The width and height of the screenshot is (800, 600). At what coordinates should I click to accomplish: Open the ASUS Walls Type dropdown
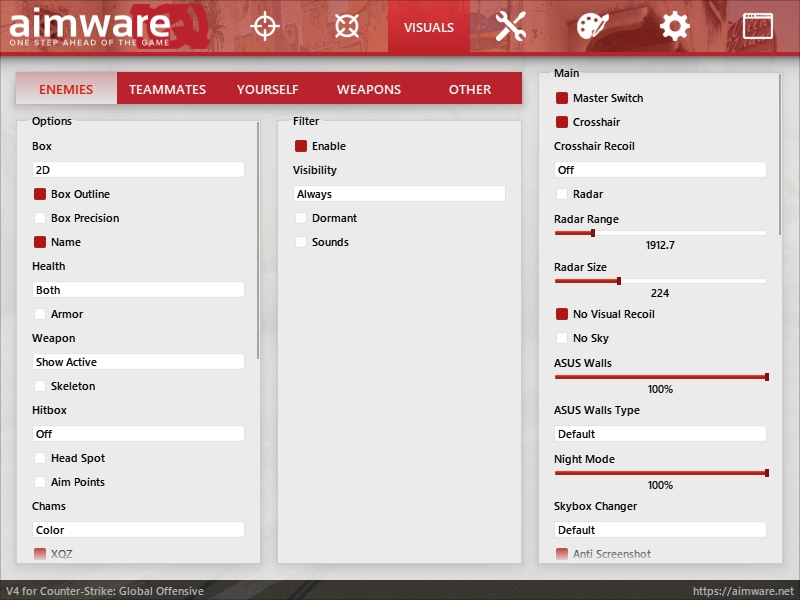click(660, 434)
